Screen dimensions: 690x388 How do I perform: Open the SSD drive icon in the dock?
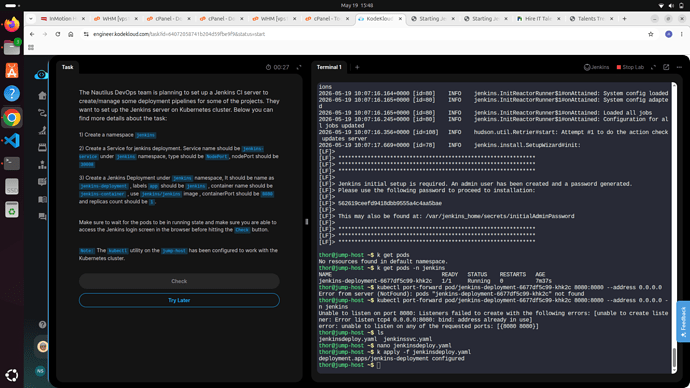point(12,187)
